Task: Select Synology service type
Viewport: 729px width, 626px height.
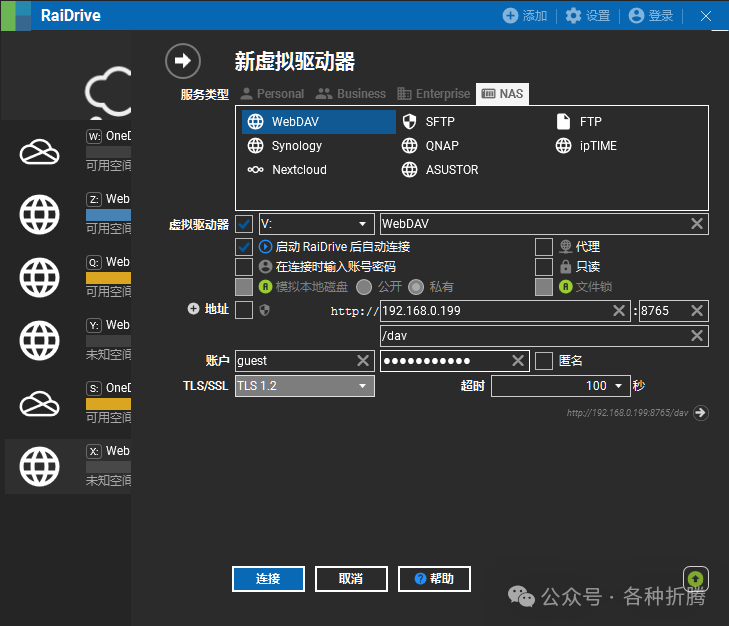Action: point(285,146)
